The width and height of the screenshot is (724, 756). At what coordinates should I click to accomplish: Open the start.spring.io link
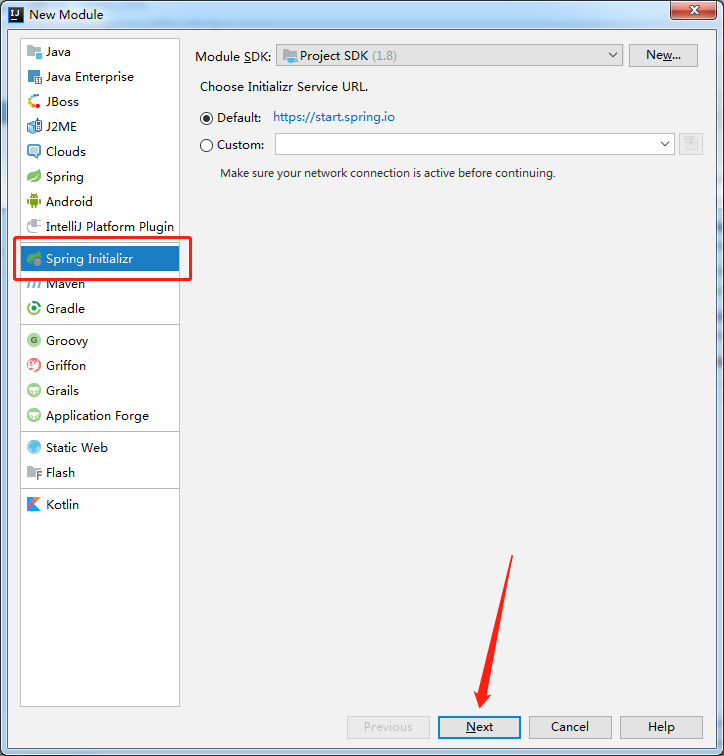(x=334, y=117)
